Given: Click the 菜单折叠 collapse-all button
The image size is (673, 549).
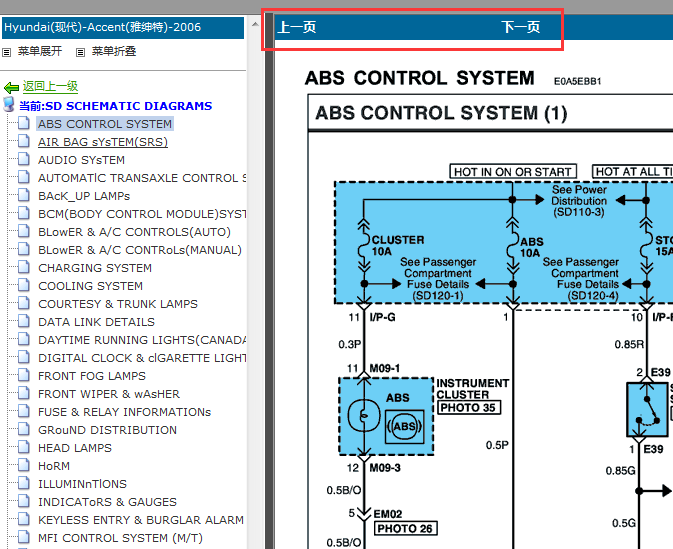Looking at the screenshot, I should pyautogui.click(x=114, y=52).
